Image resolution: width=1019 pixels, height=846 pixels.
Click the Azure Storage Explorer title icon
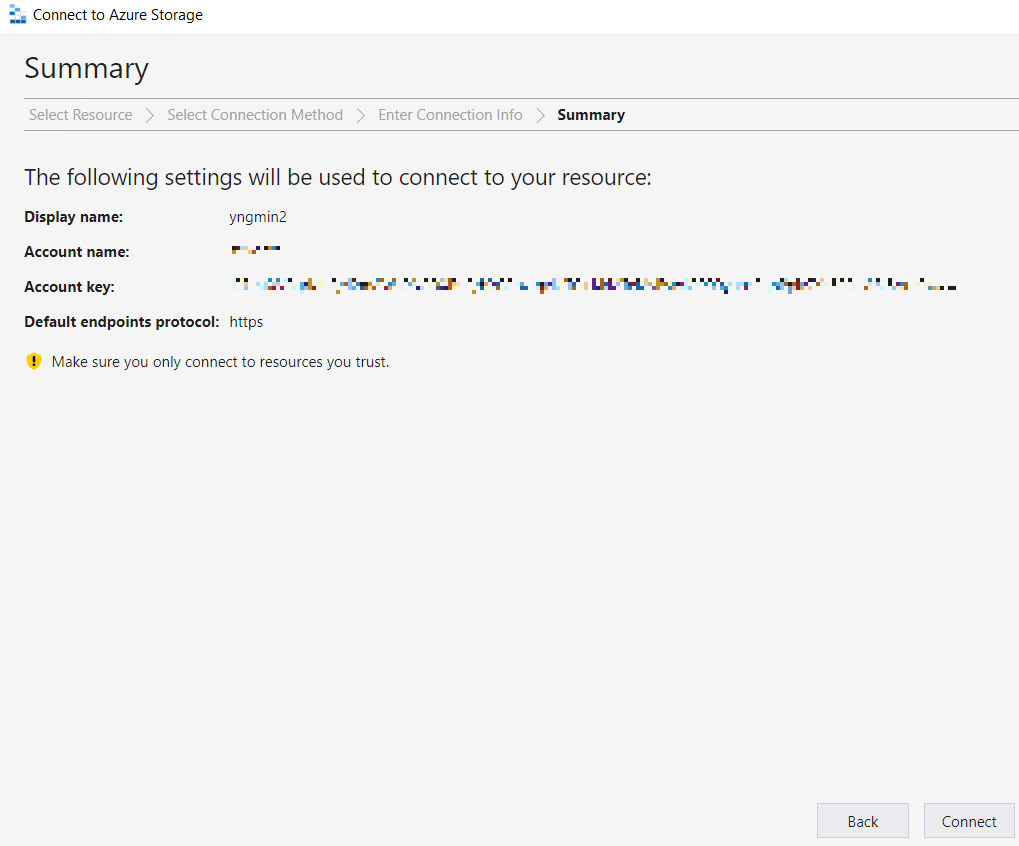click(x=18, y=14)
